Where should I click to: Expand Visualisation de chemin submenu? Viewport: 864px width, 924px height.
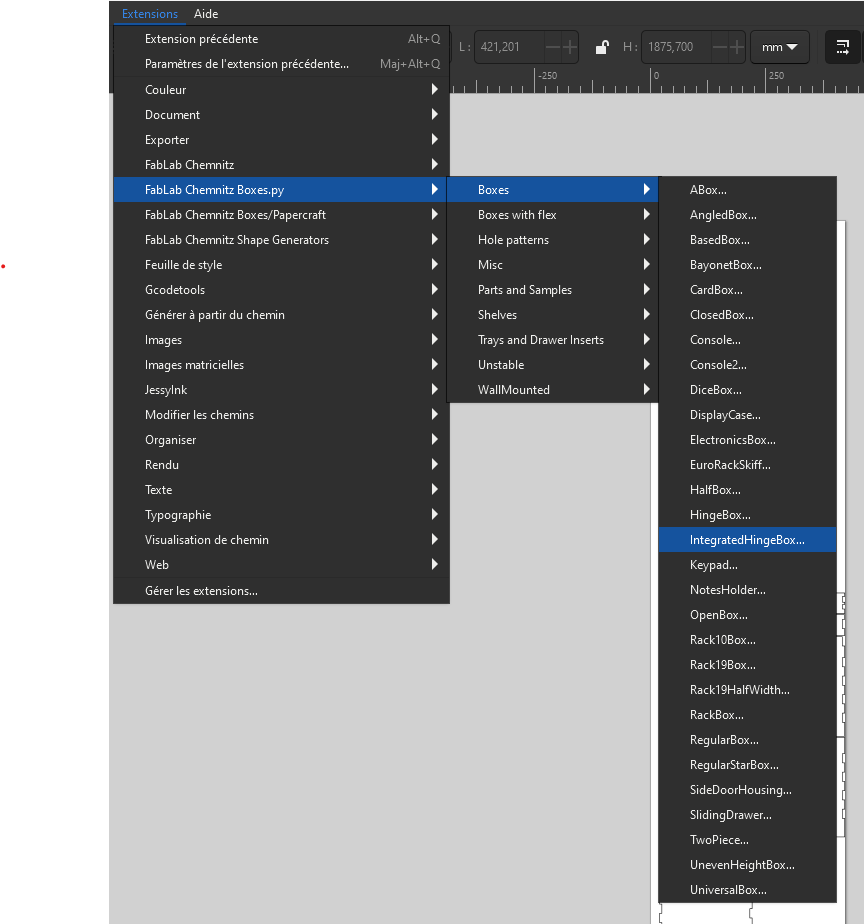(x=282, y=540)
